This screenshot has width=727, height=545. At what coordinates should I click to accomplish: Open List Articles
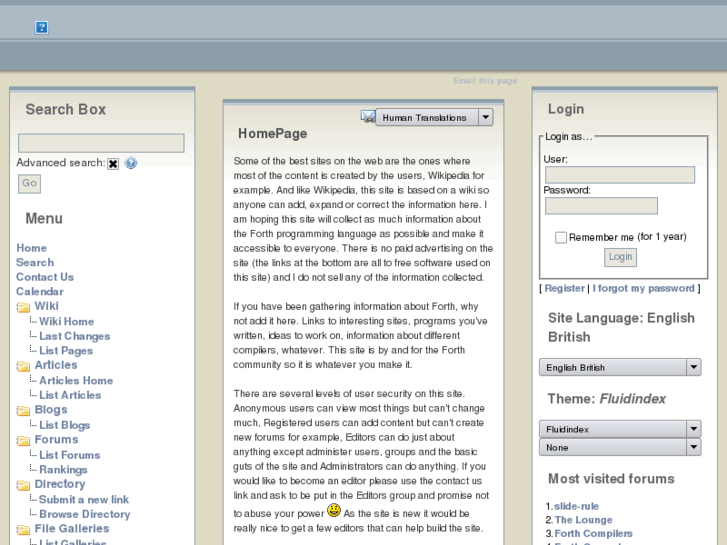70,395
